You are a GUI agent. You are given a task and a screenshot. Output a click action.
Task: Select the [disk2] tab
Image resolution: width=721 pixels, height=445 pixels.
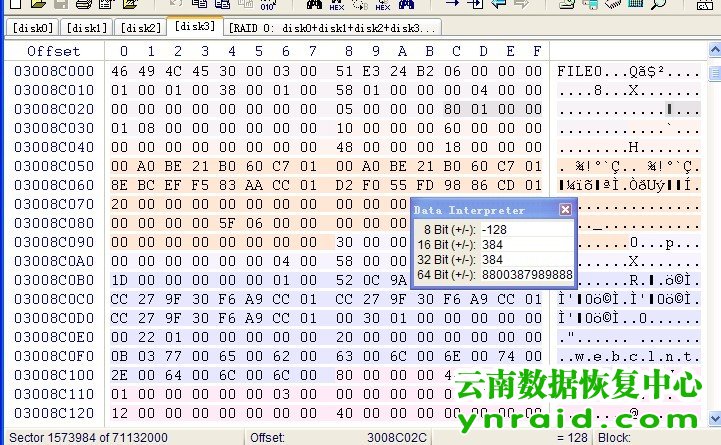pyautogui.click(x=139, y=28)
